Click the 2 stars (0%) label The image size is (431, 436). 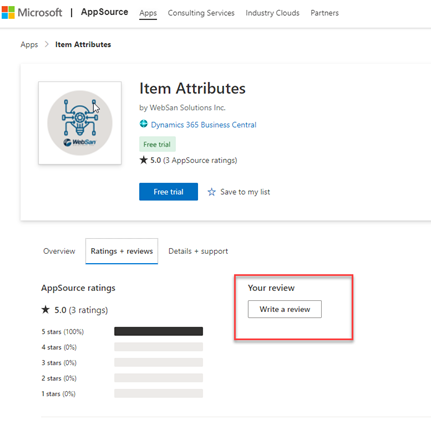[x=59, y=378]
